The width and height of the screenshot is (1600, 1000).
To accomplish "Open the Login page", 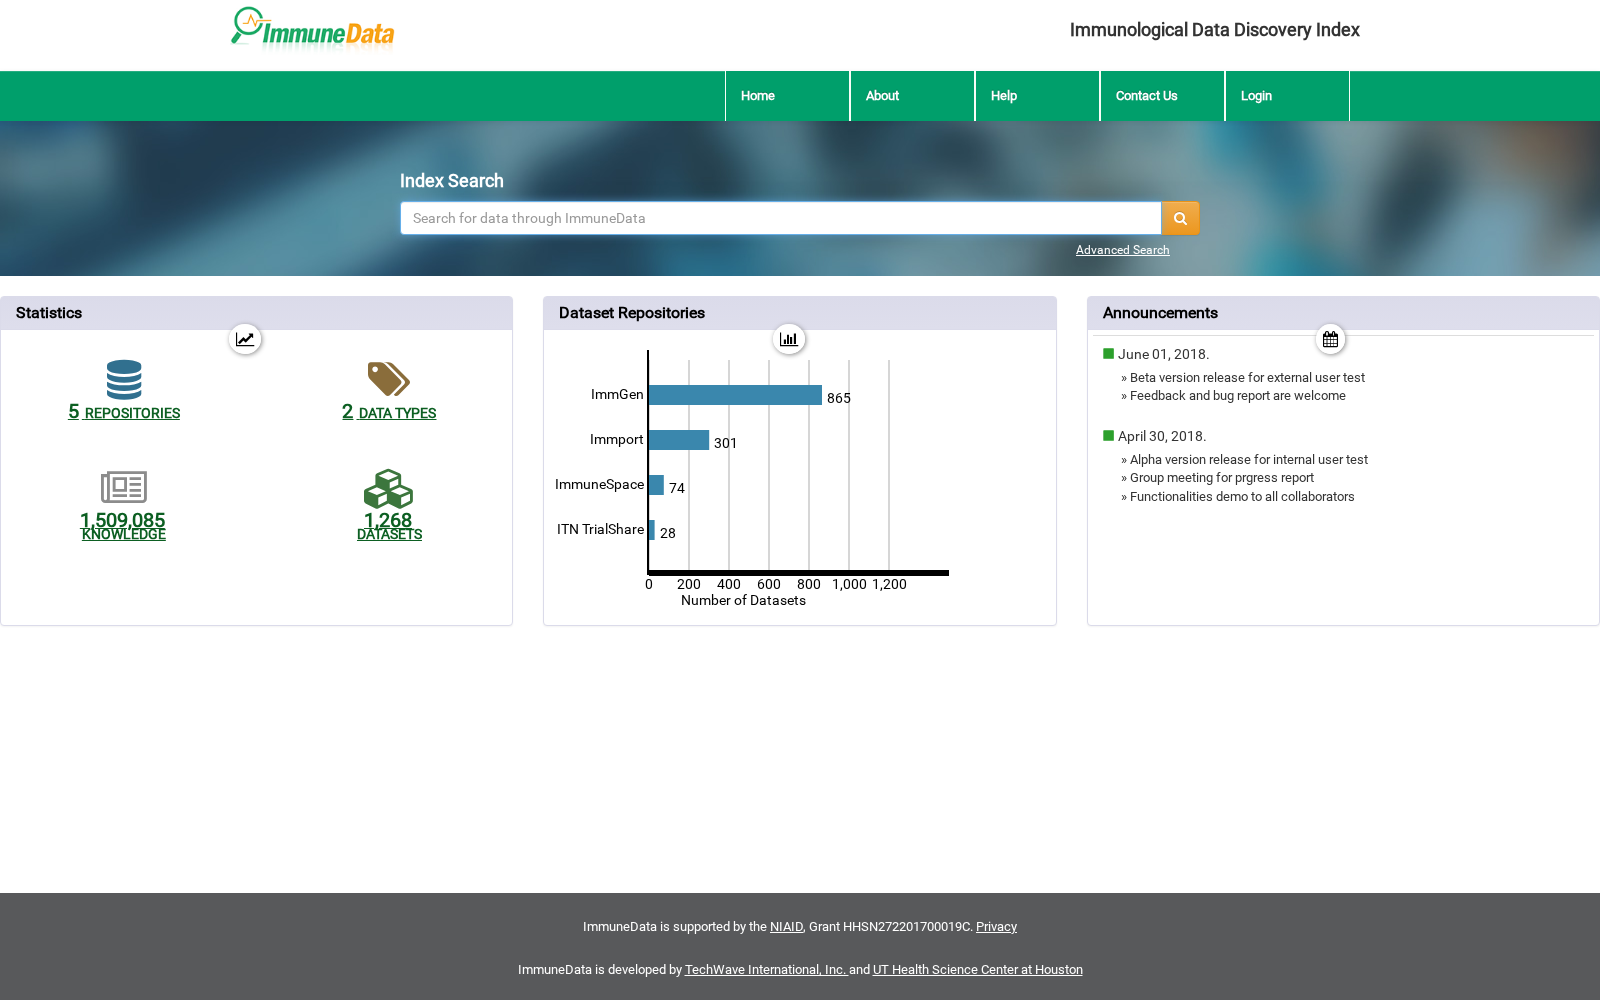I will coord(1287,96).
